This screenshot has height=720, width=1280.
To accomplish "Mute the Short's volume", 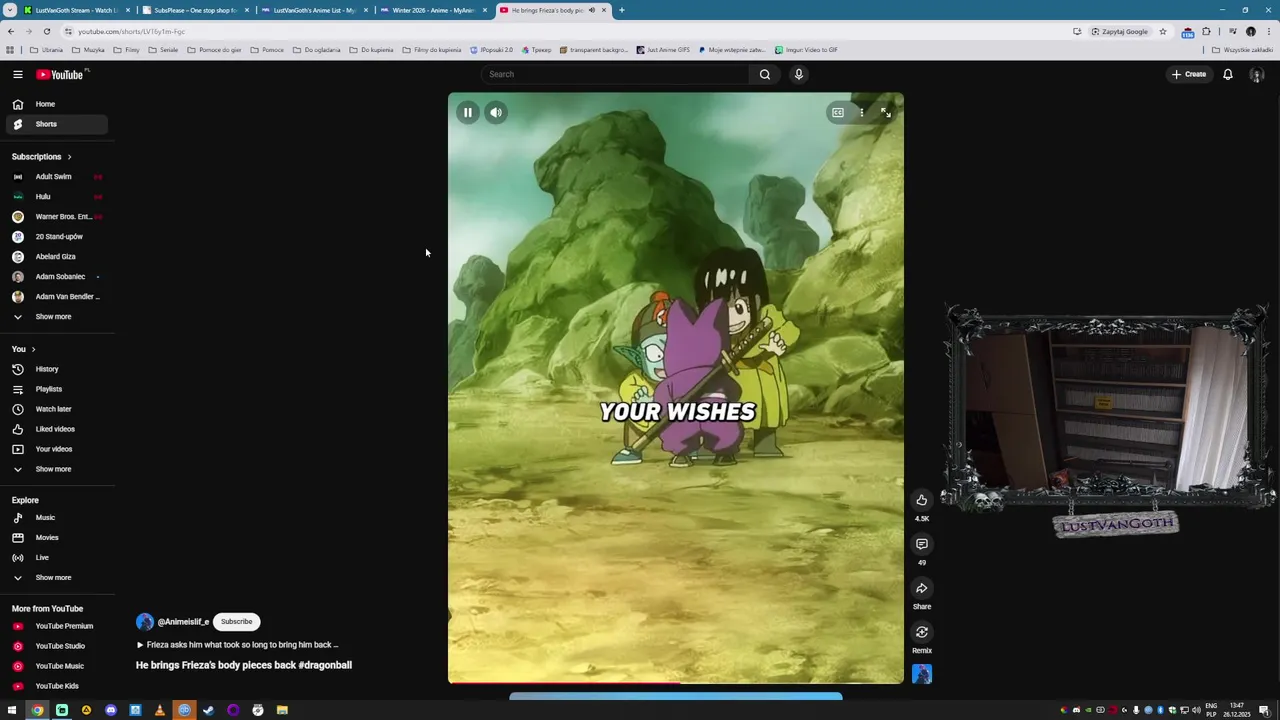I will 496,113.
